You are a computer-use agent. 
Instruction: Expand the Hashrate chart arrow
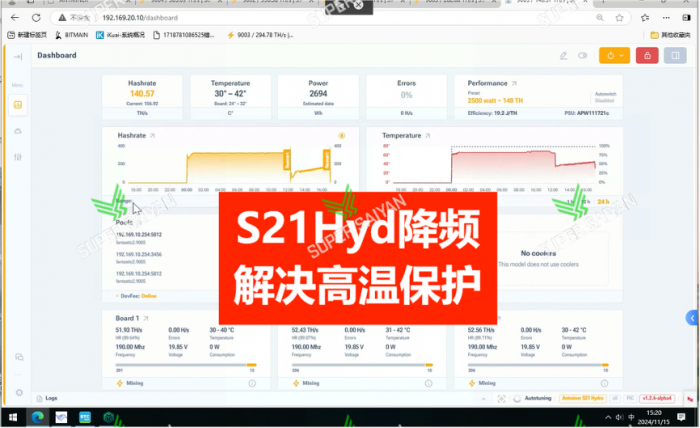[x=152, y=136]
